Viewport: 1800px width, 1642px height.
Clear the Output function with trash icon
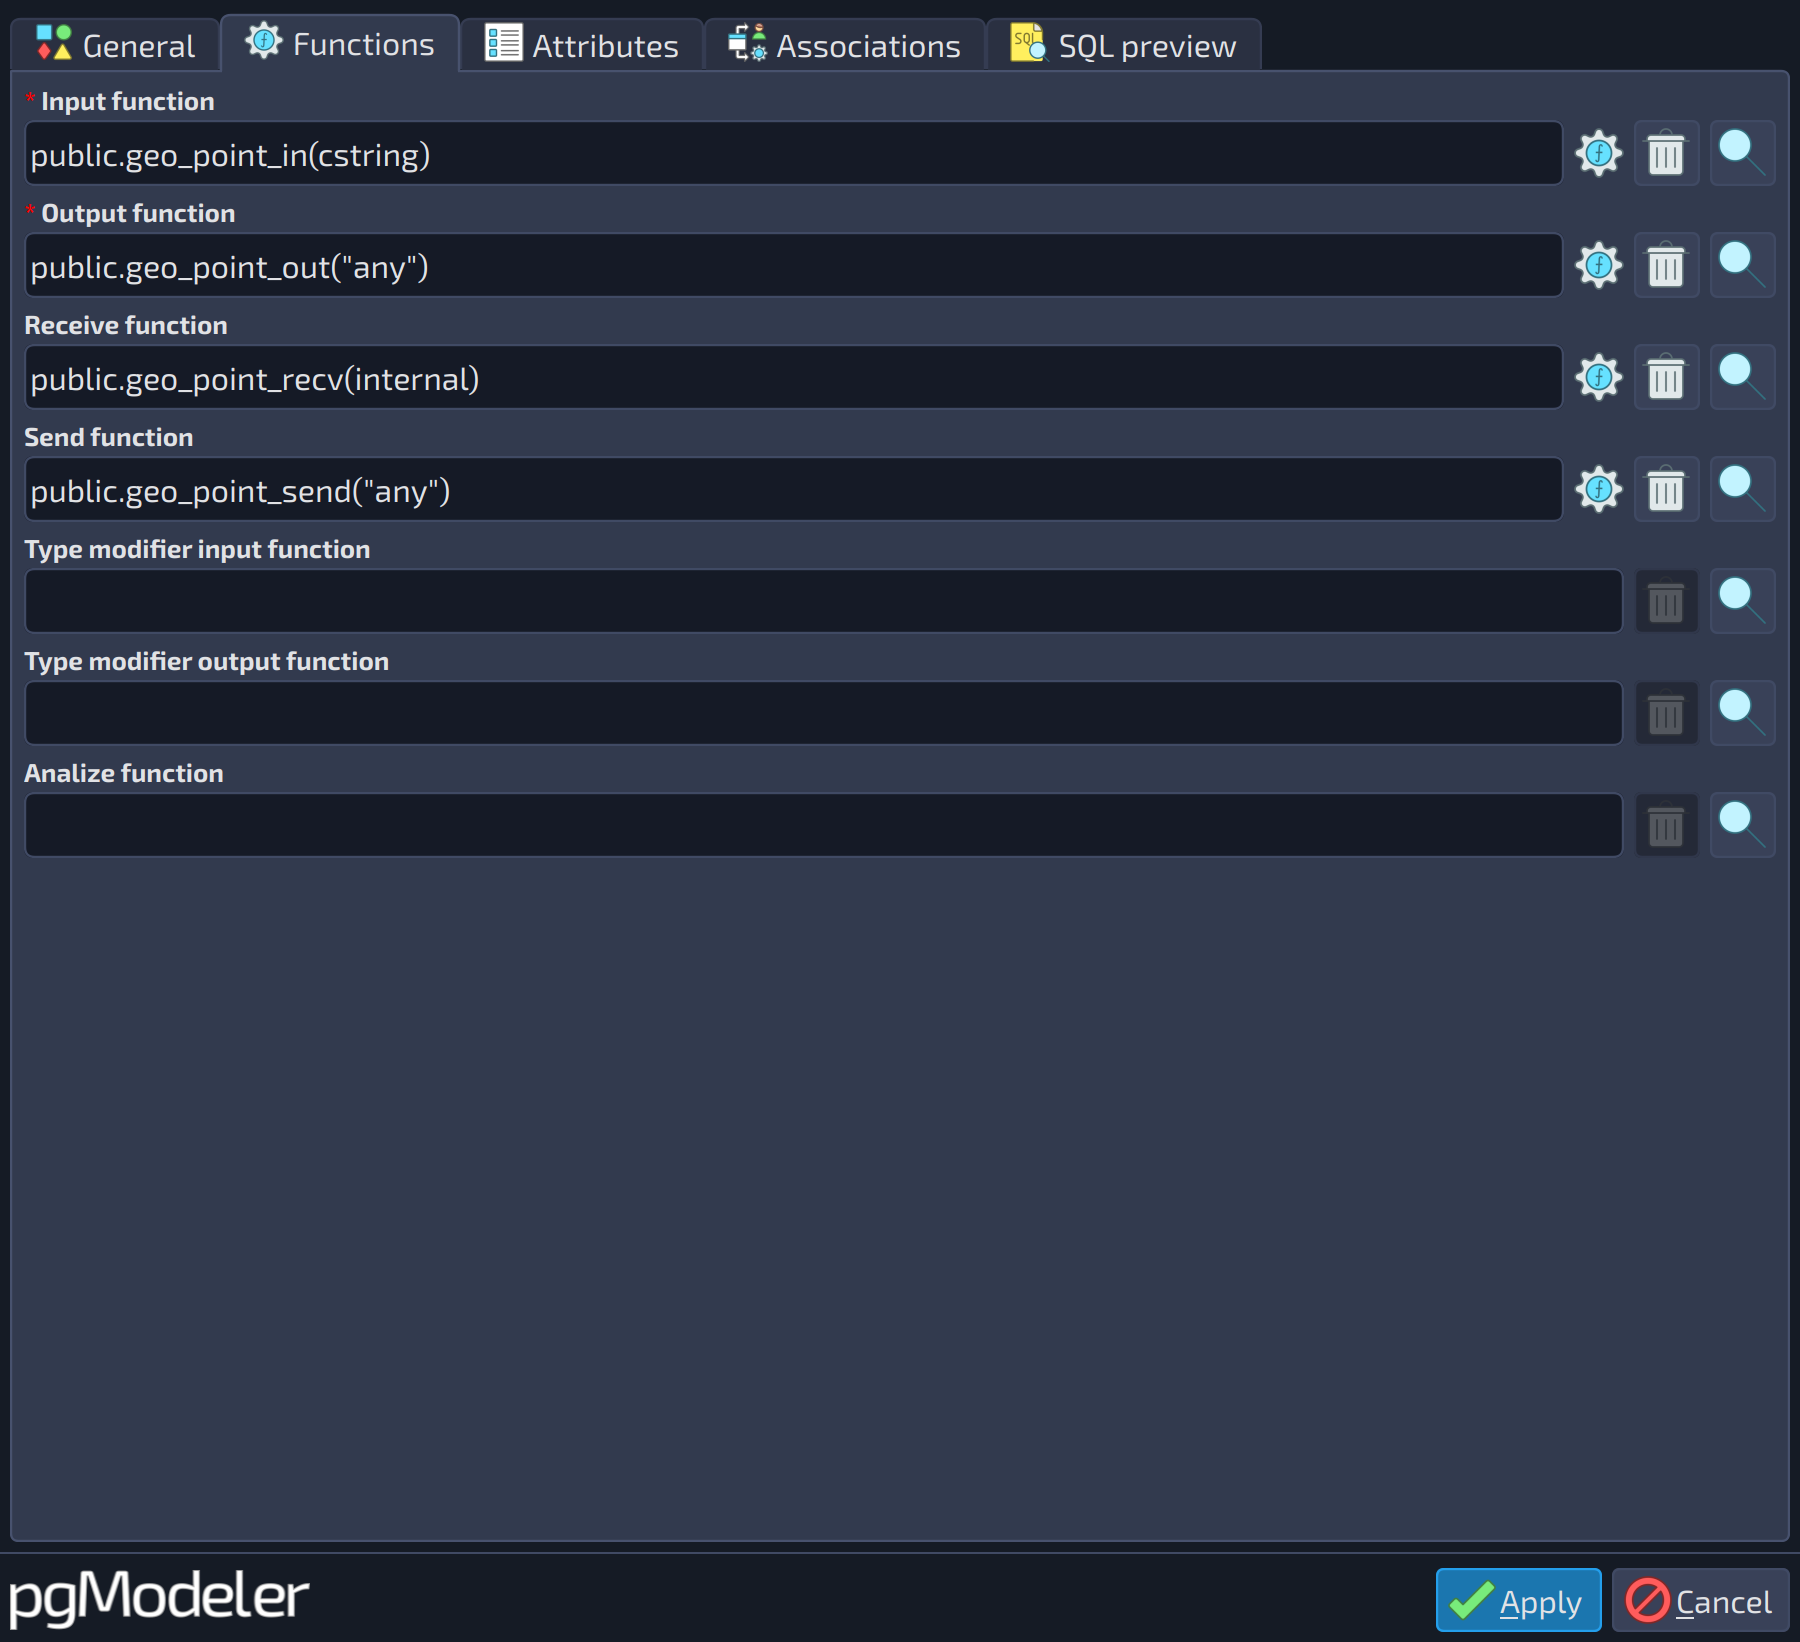(1666, 266)
